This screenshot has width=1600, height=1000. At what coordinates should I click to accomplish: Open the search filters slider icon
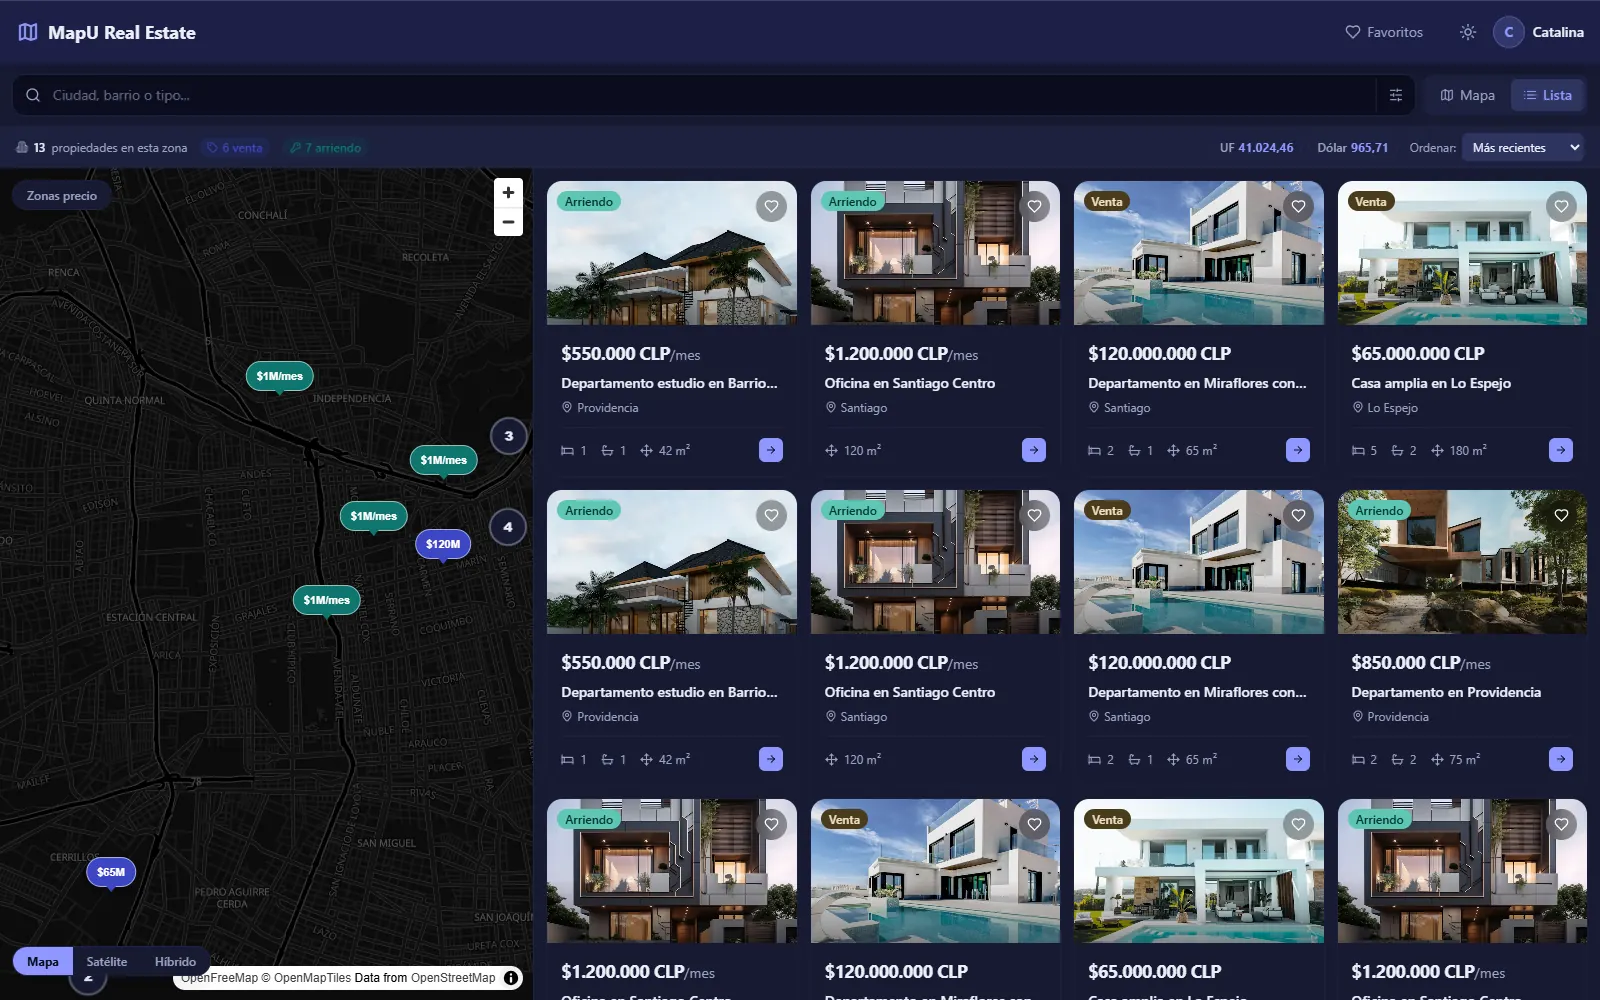tap(1396, 95)
